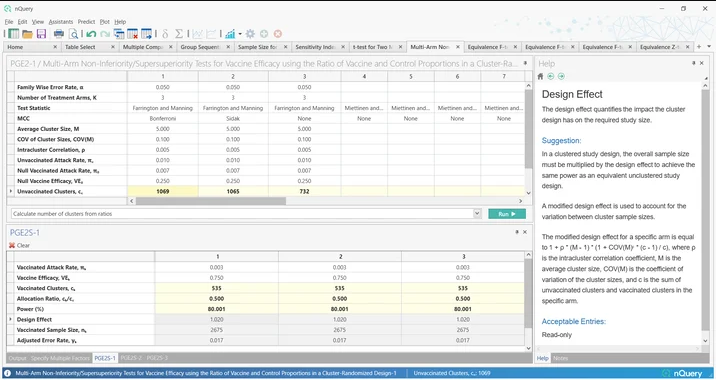716x380 pixels.
Task: Pin the PGE2S-1 panel
Action: [517, 232]
